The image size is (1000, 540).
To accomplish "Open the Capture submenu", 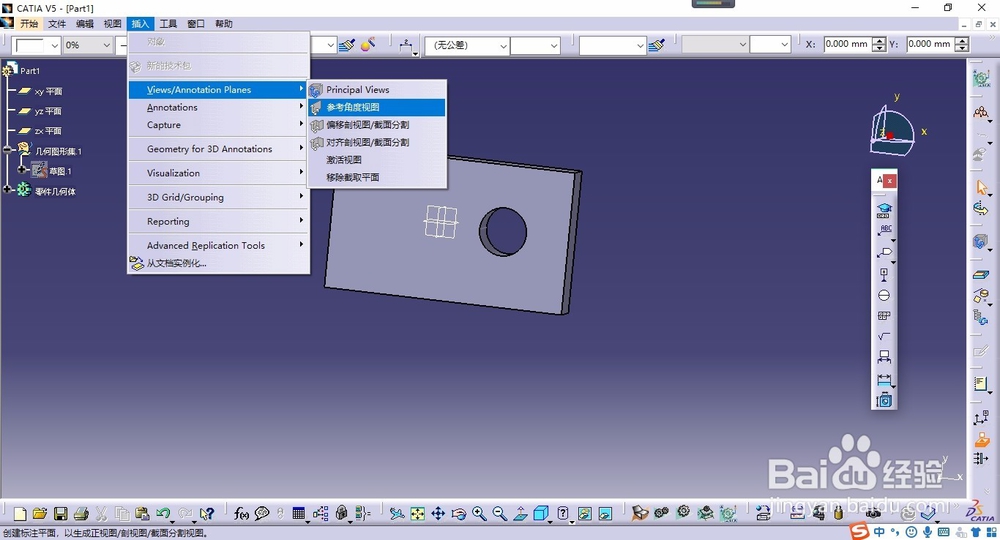I will pos(218,125).
